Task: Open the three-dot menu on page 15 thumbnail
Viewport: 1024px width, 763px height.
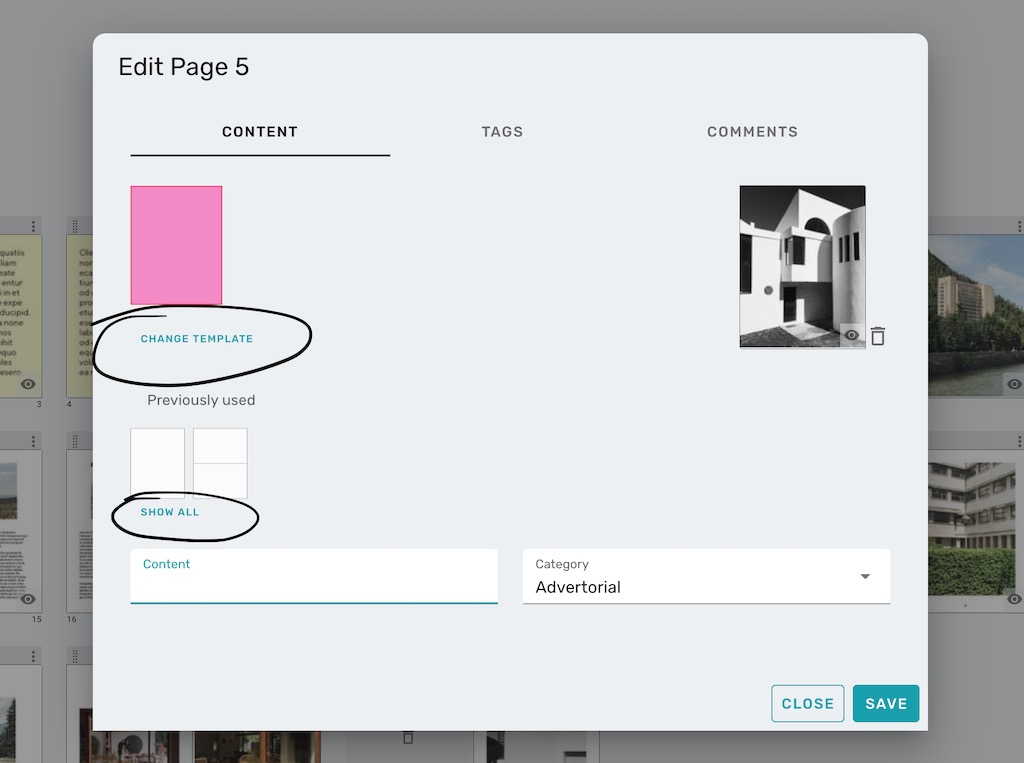Action: (x=34, y=440)
